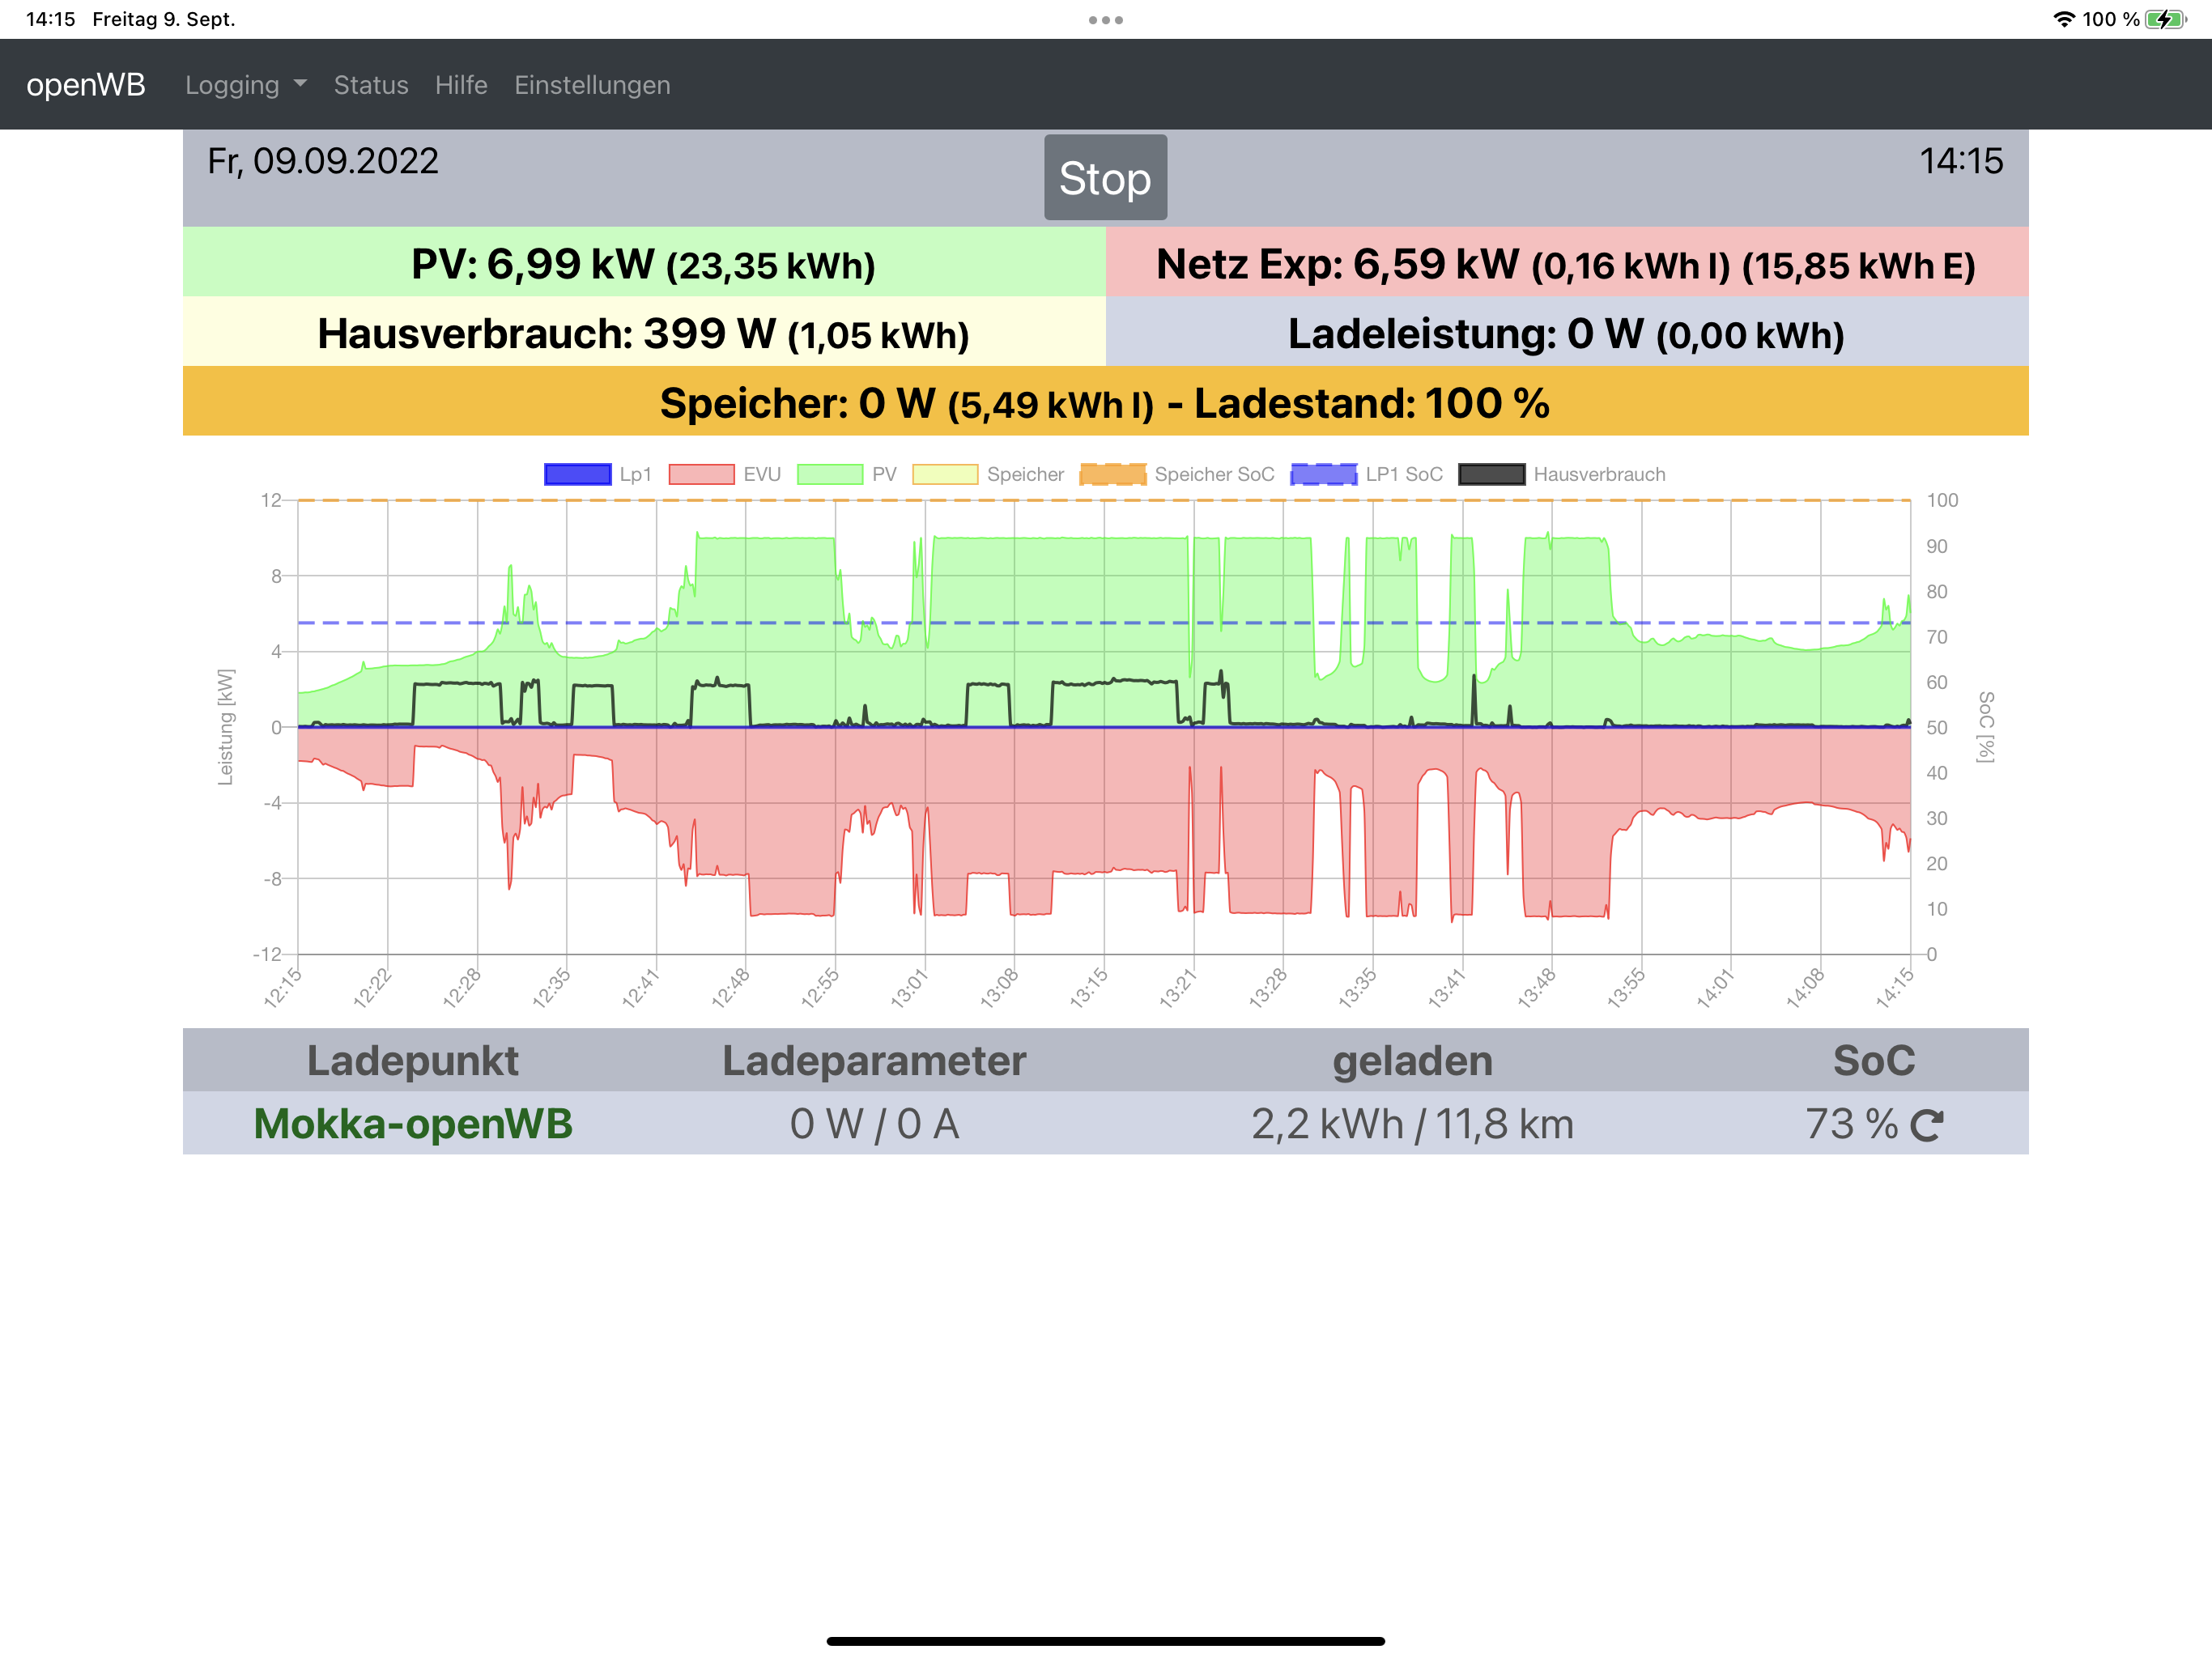Open the Hilfe menu item
Screen dimensions: 2212x1658
click(x=461, y=85)
